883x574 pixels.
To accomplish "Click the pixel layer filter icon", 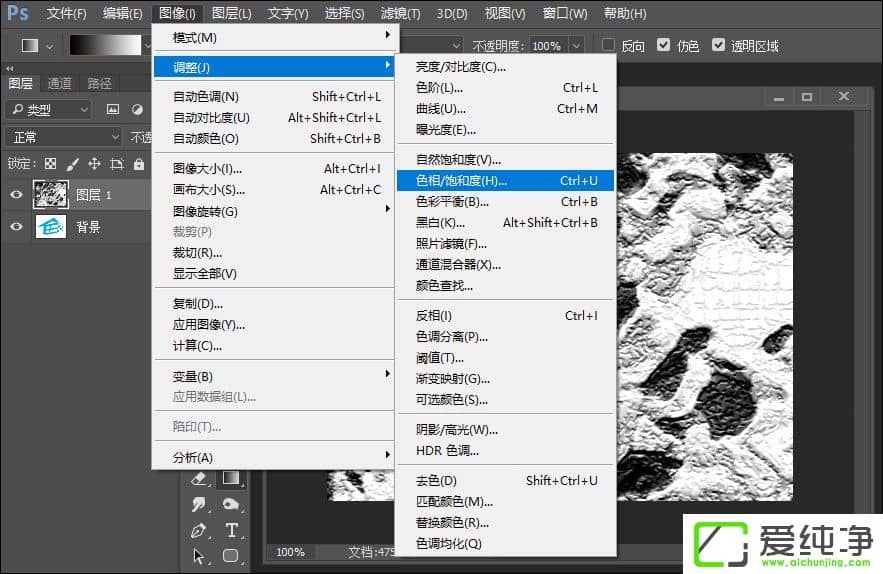I will [112, 109].
